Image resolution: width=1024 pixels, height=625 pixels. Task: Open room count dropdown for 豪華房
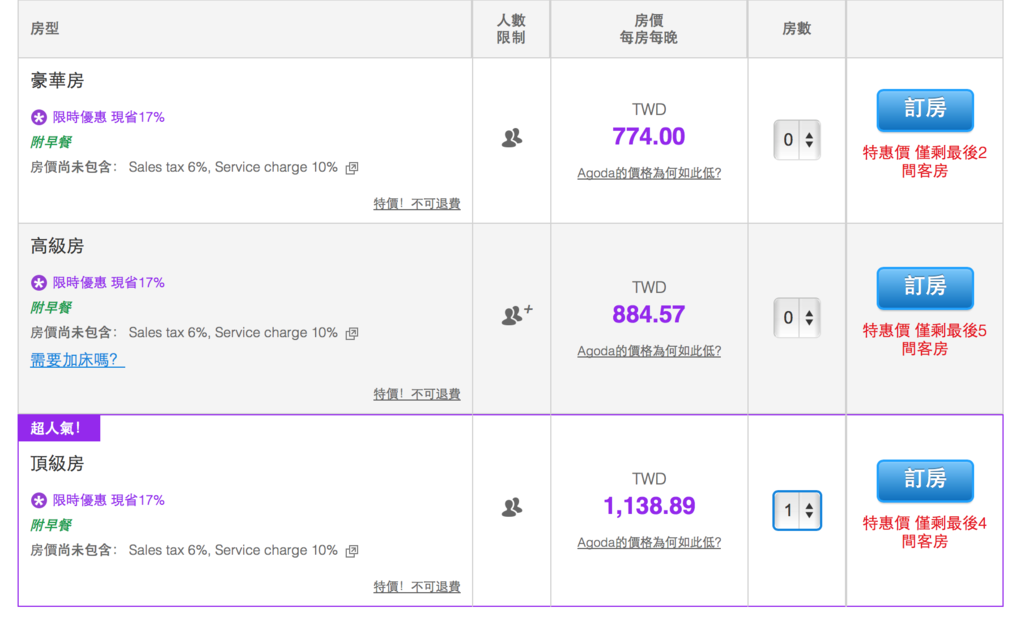click(797, 140)
